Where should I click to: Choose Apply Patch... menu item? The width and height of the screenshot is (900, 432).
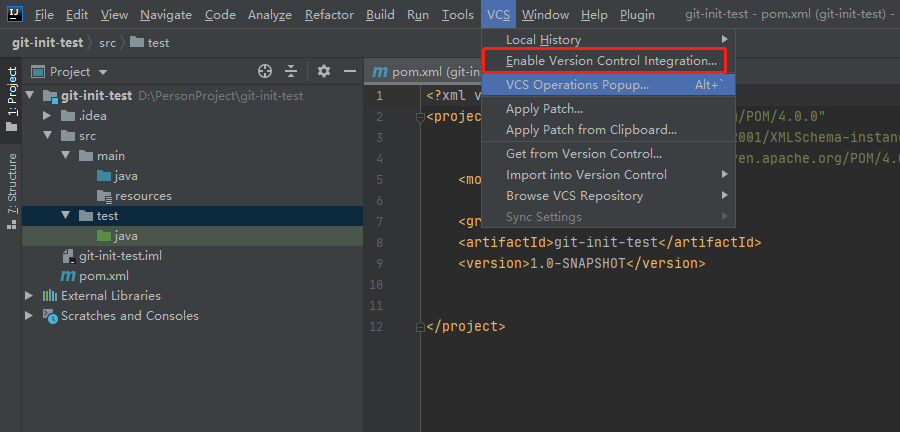tap(608, 109)
